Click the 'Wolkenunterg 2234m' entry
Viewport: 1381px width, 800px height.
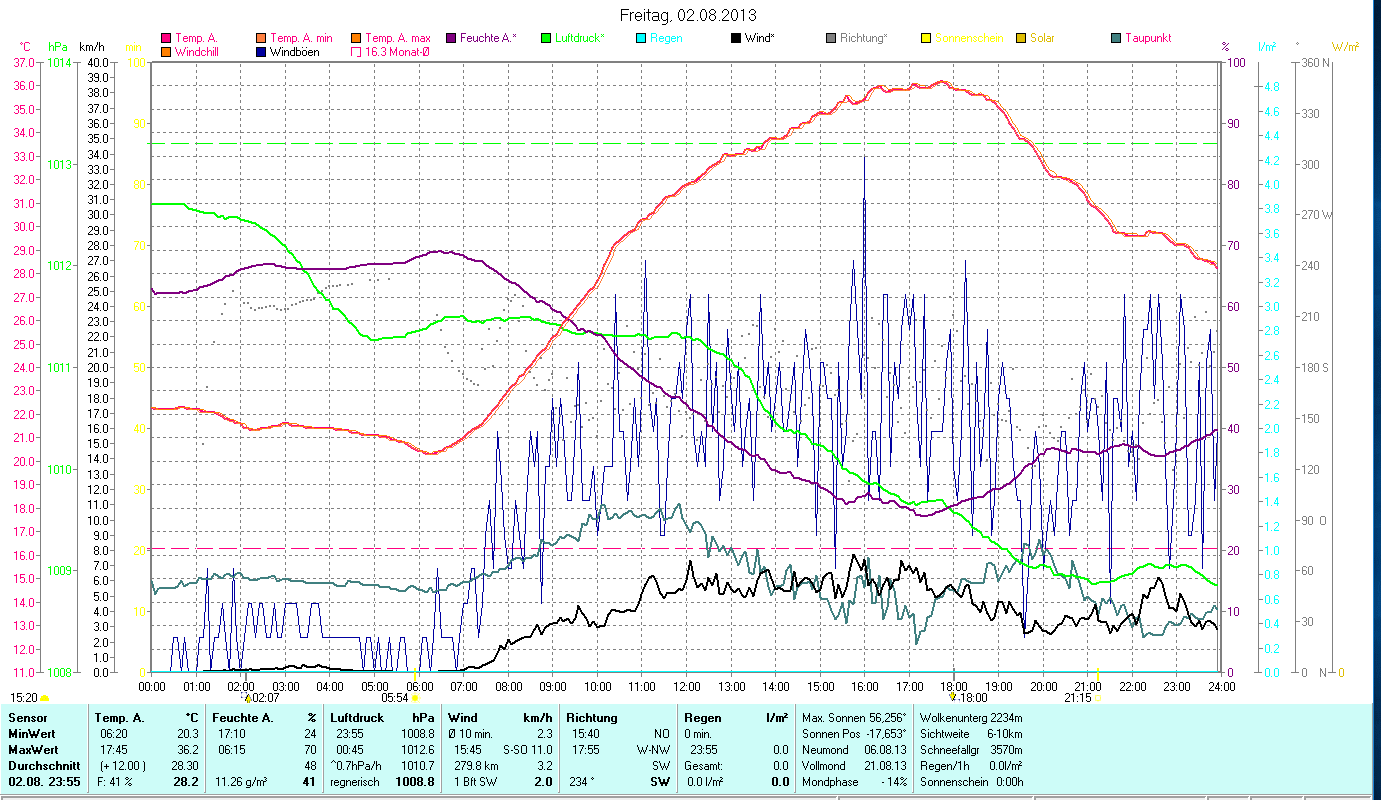tap(972, 718)
